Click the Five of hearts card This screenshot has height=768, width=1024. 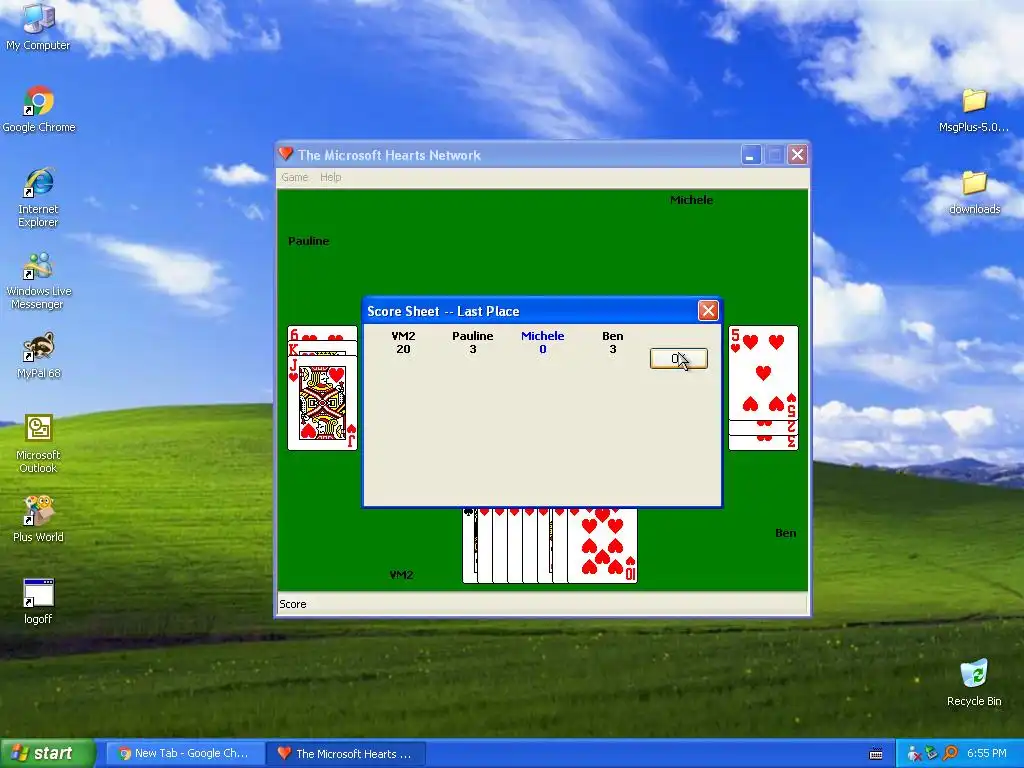763,373
